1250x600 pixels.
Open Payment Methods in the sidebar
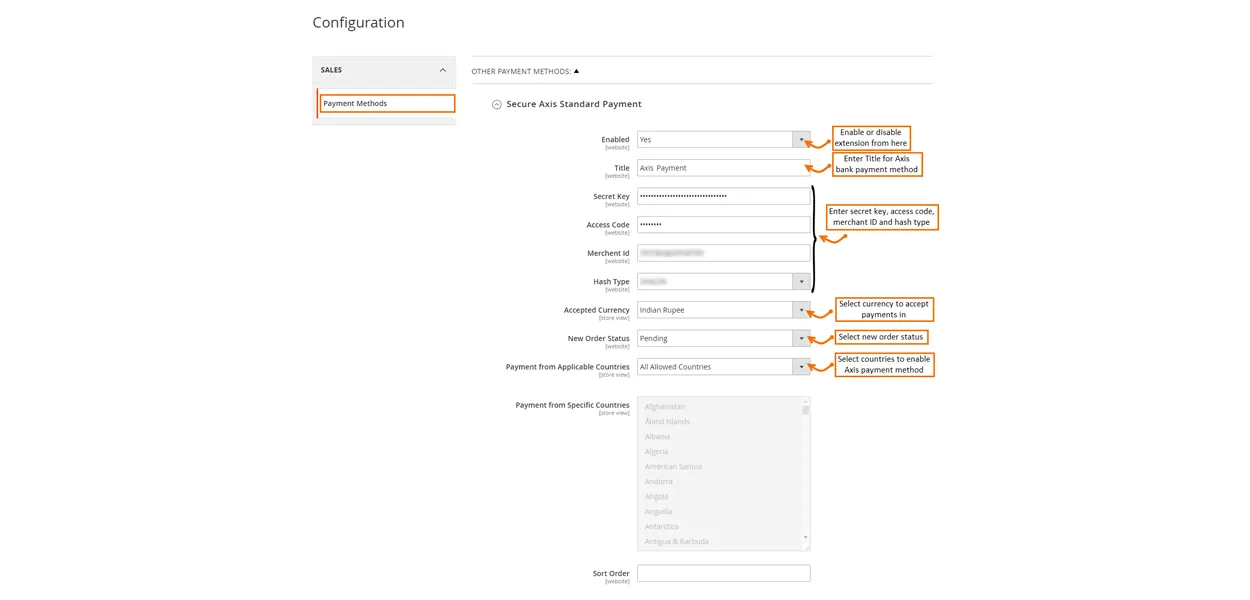(x=386, y=103)
